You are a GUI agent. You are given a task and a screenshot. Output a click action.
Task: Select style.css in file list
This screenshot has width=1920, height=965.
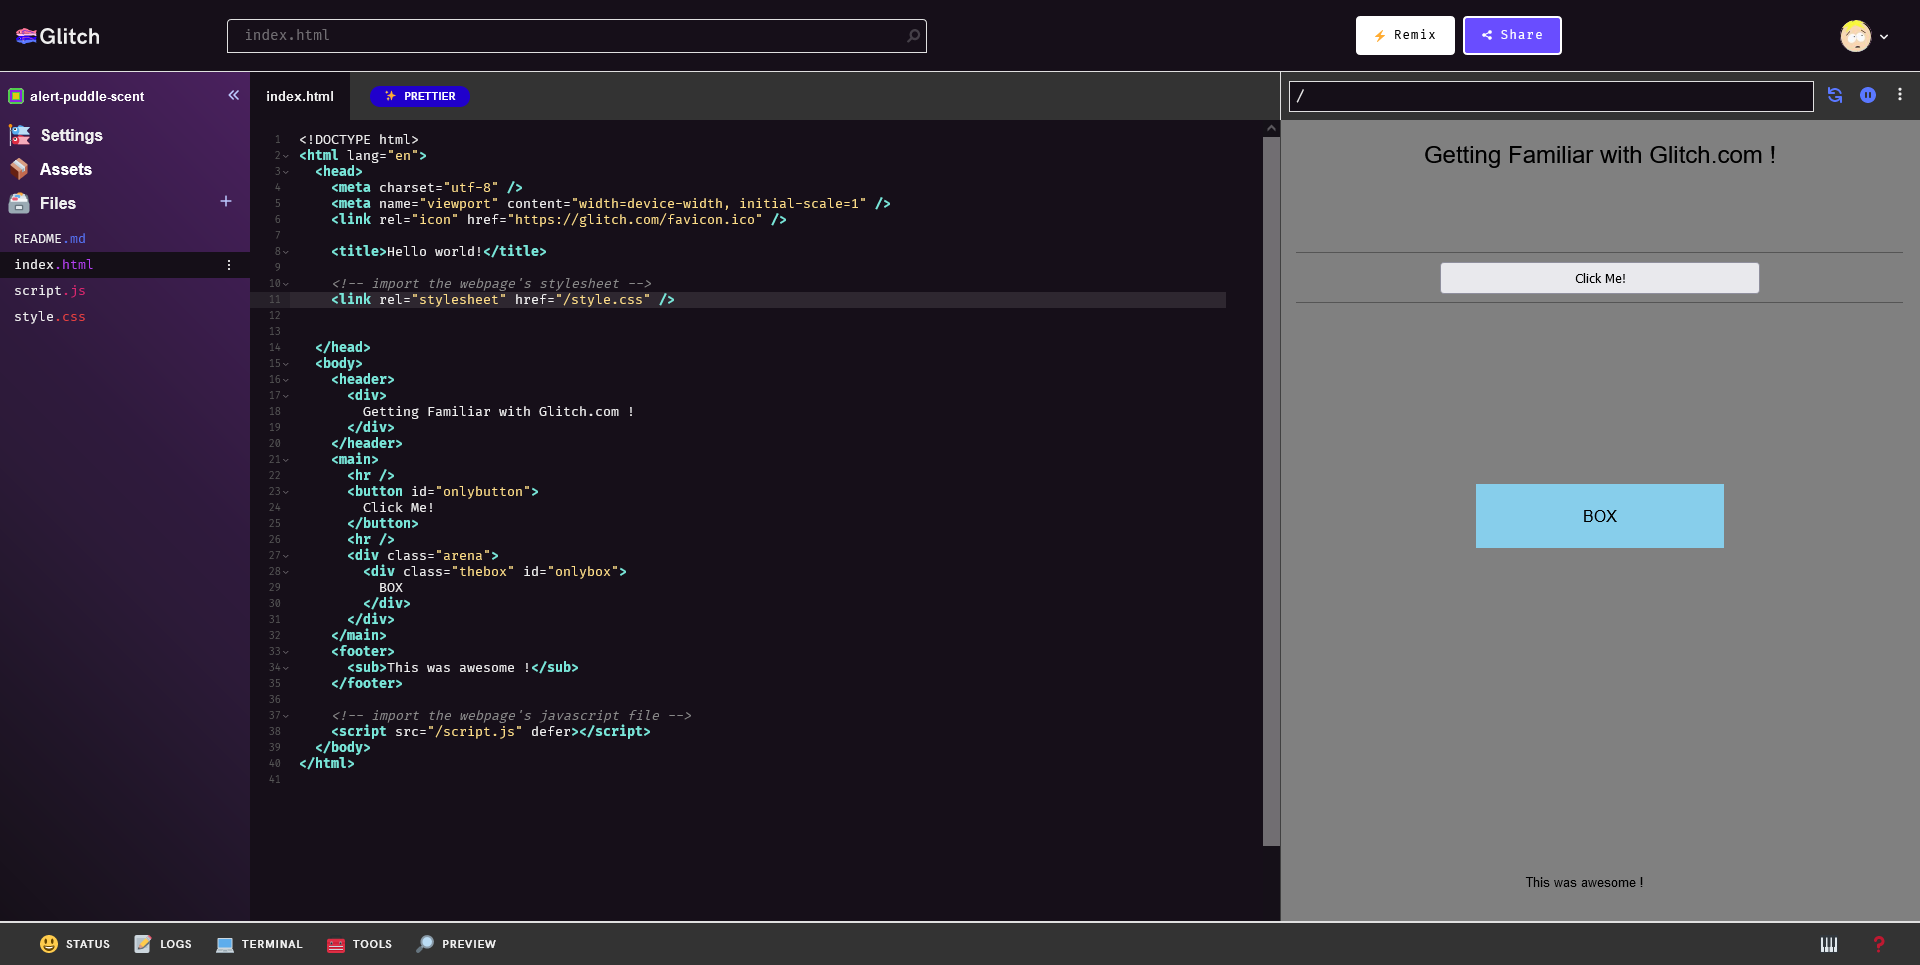tap(50, 317)
